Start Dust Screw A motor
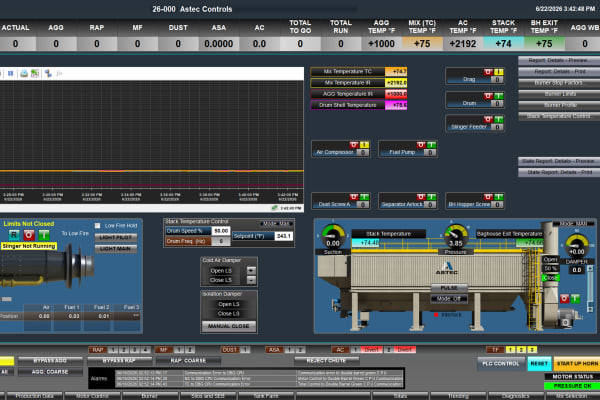This screenshot has height=400, width=600. [364, 197]
